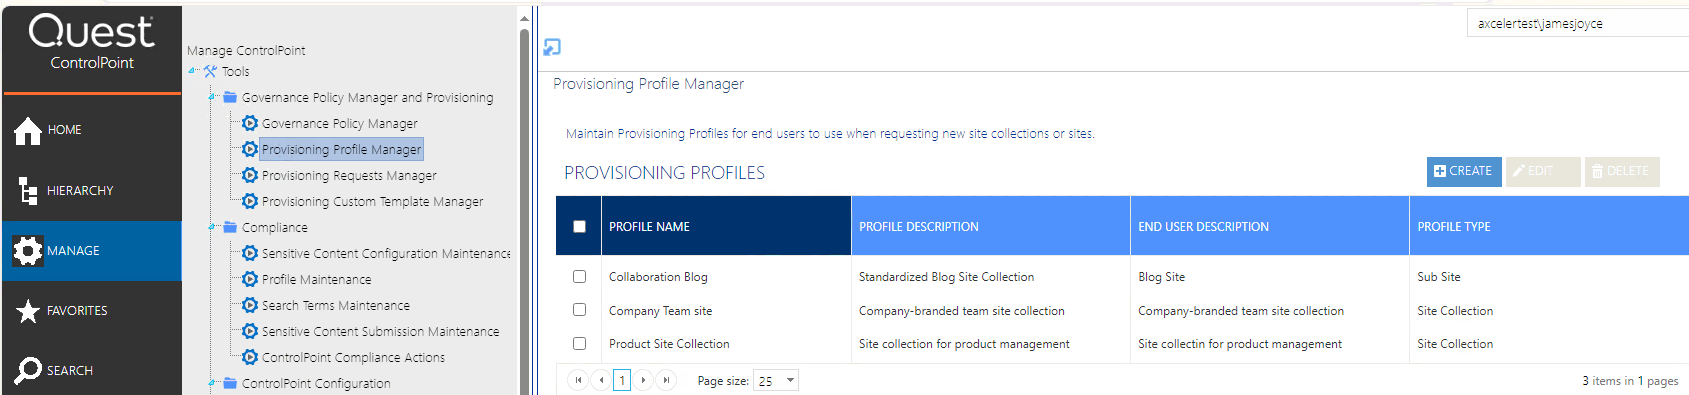The height and width of the screenshot is (395, 1689).
Task: Click the icon beside Provisioning Requests Manager
Action: point(250,175)
